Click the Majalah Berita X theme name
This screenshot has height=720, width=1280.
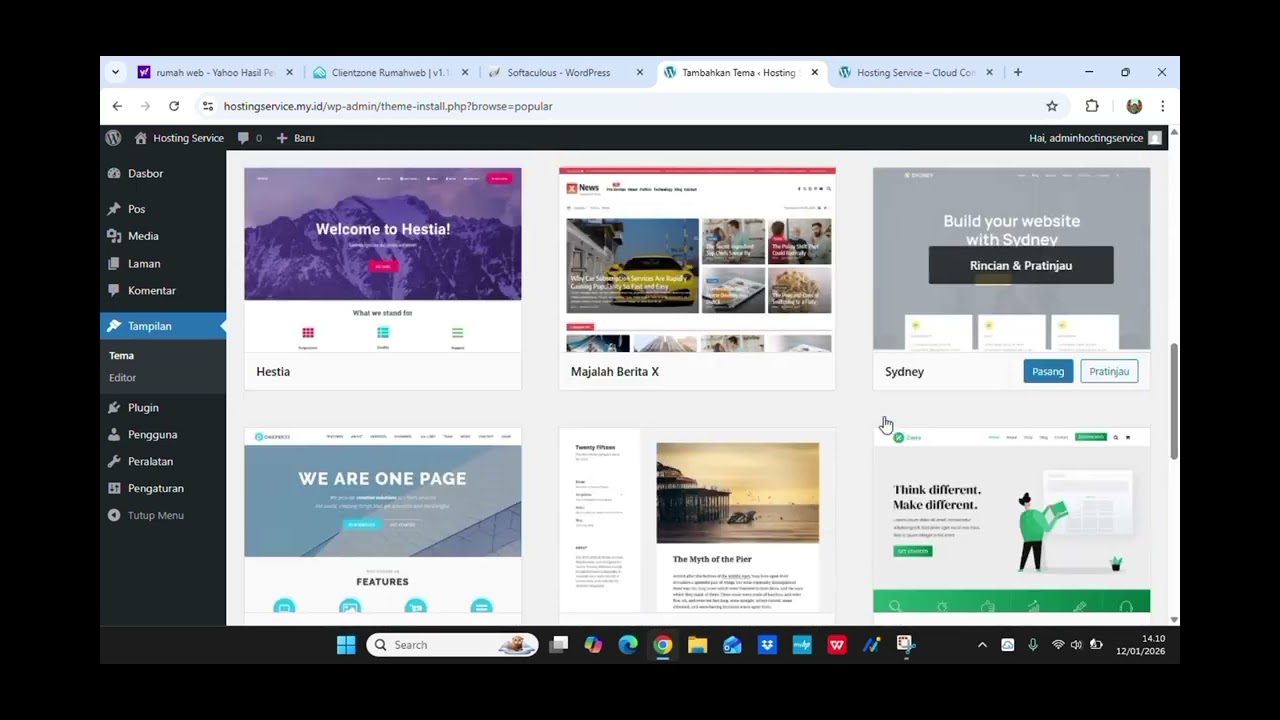615,371
